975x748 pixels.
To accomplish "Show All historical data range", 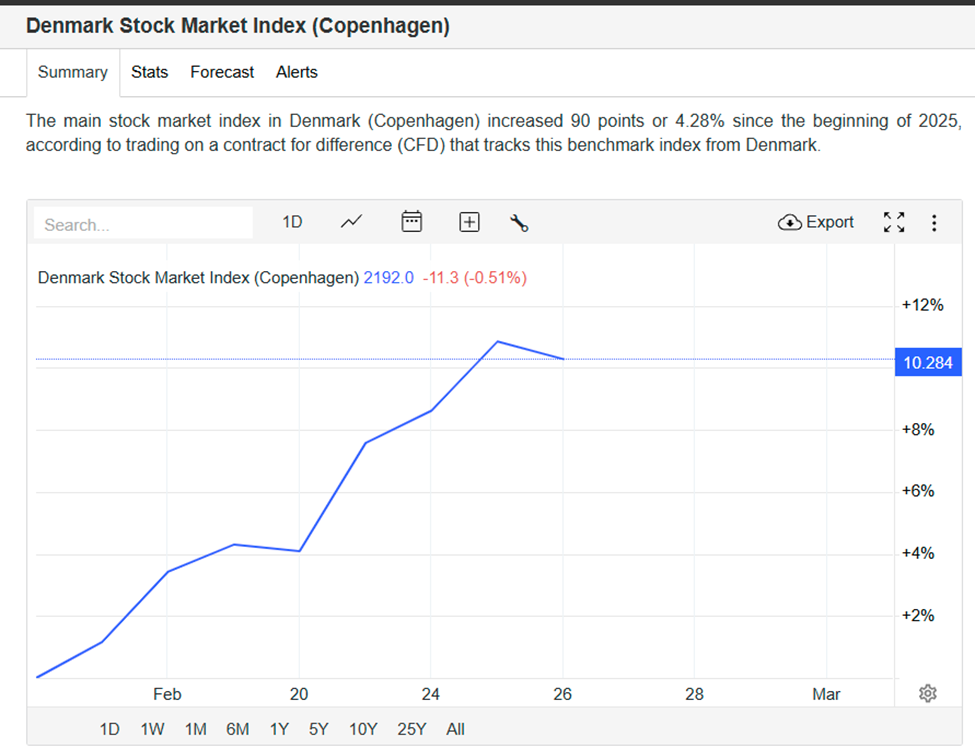I will click(x=455, y=729).
